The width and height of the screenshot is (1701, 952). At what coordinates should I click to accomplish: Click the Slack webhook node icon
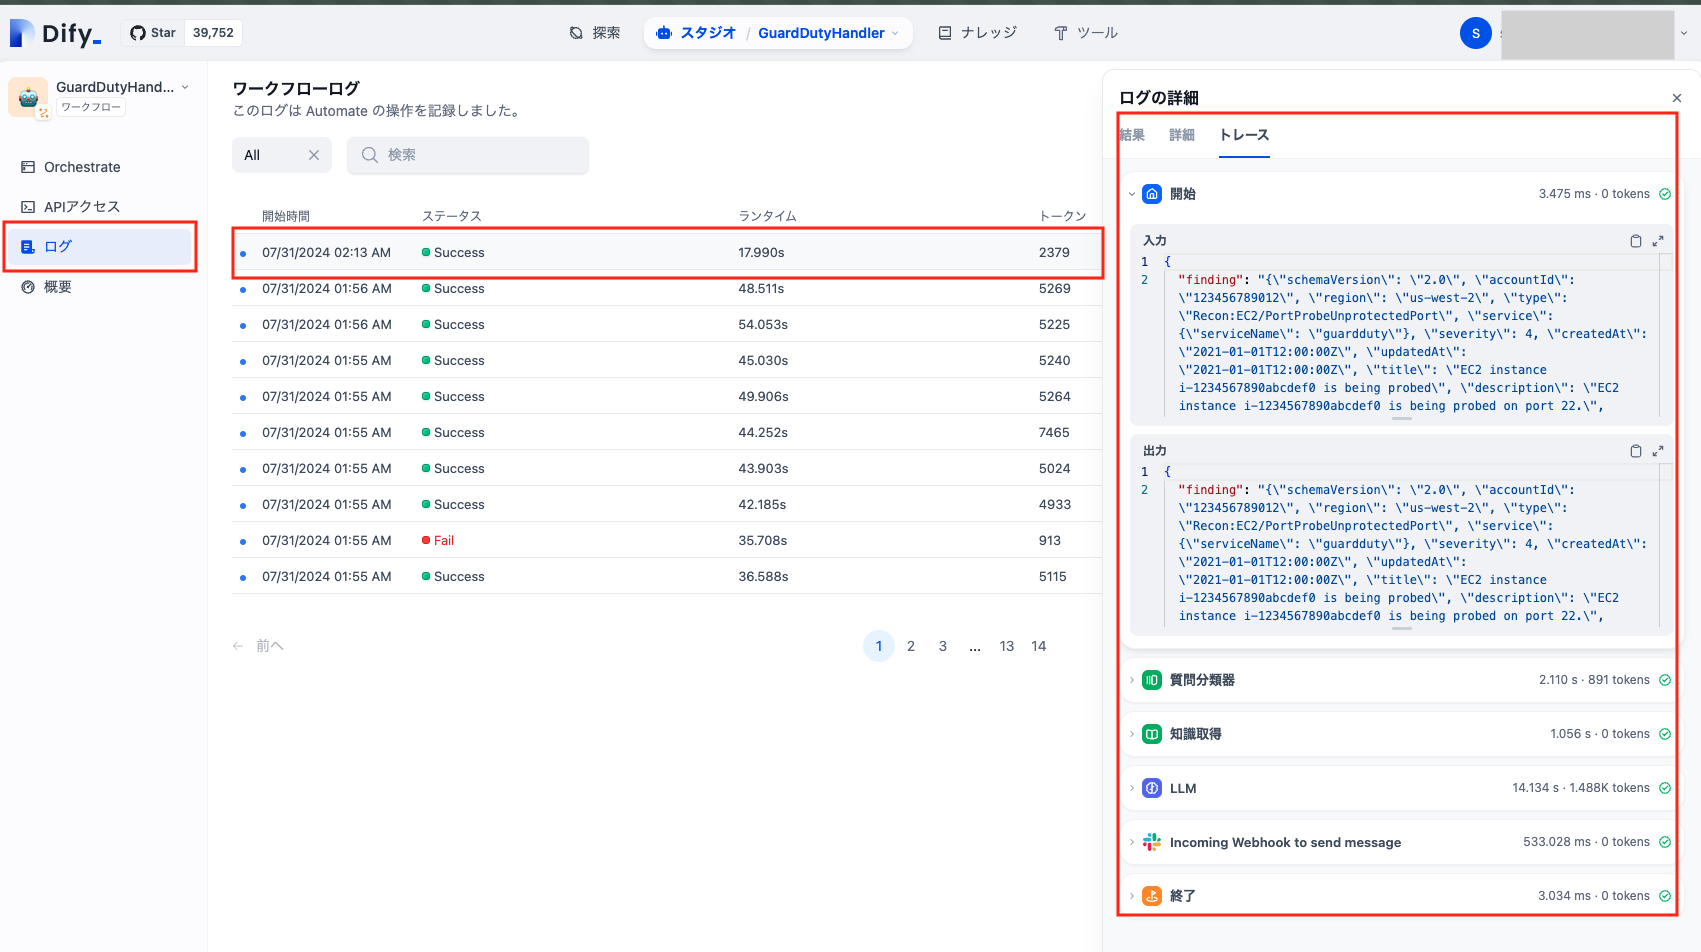[1152, 842]
